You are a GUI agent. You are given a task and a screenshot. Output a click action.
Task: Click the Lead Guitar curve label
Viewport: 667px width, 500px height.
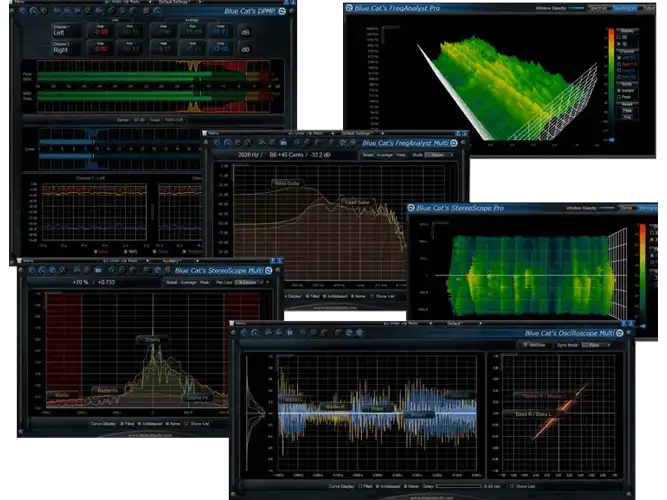[x=358, y=202]
